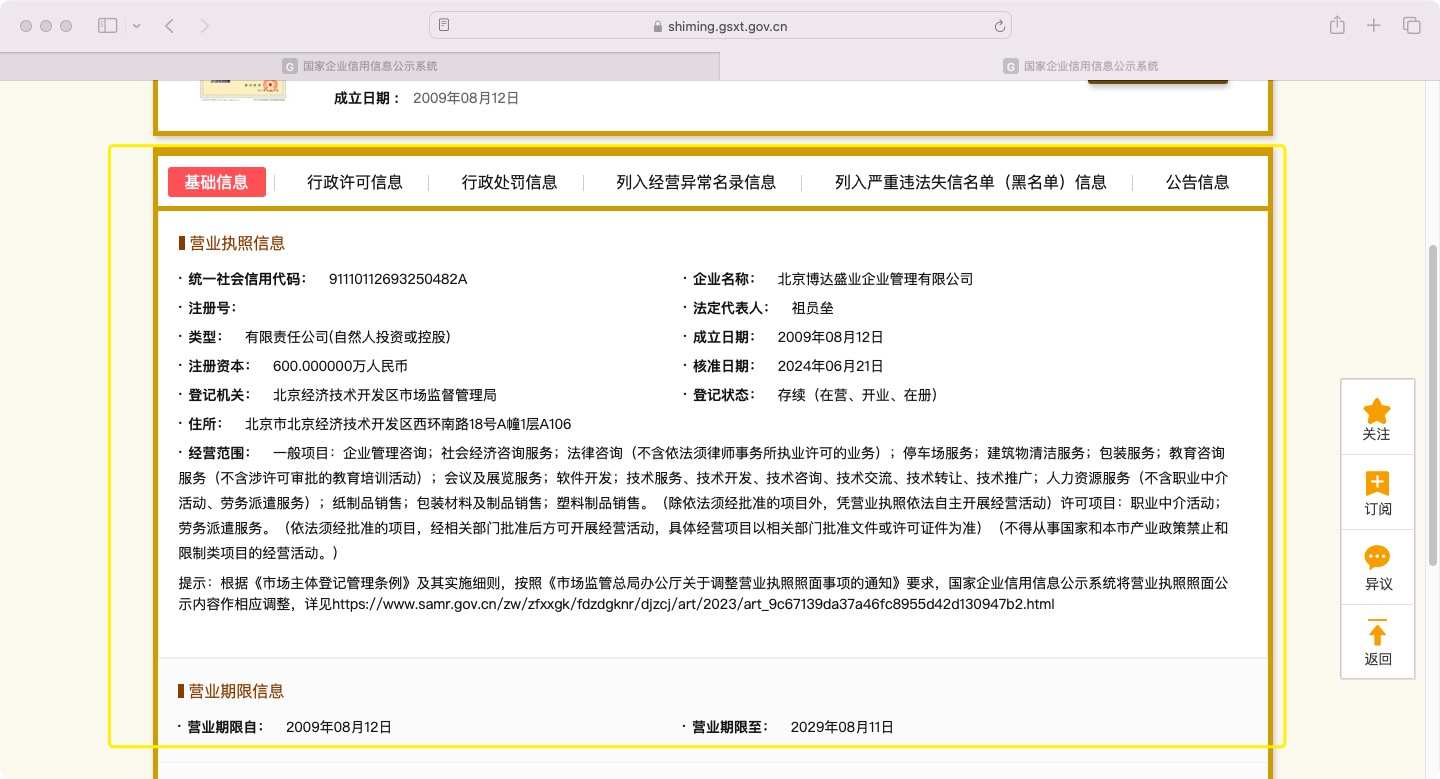Screen dimensions: 1440x779
Task: Go forward with the Safari forward arrow
Action: tap(205, 26)
